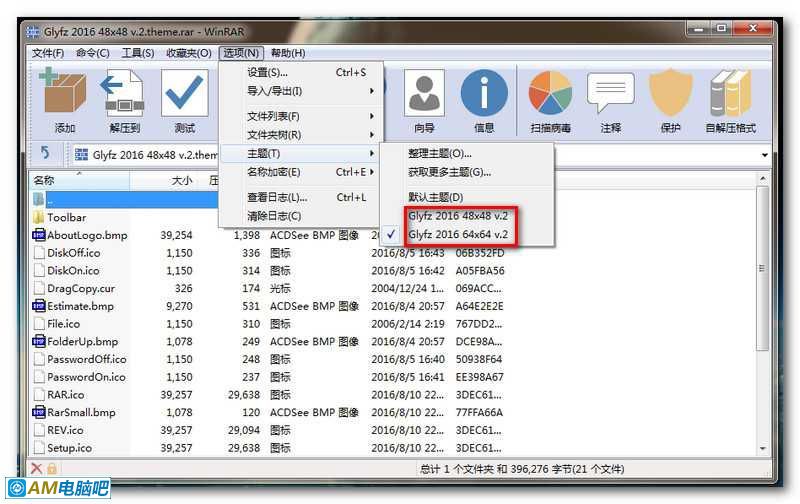Image resolution: width=800 pixels, height=504 pixels.
Task: Select the Glyfz 2016 48x48 v.2 theme
Action: click(466, 216)
